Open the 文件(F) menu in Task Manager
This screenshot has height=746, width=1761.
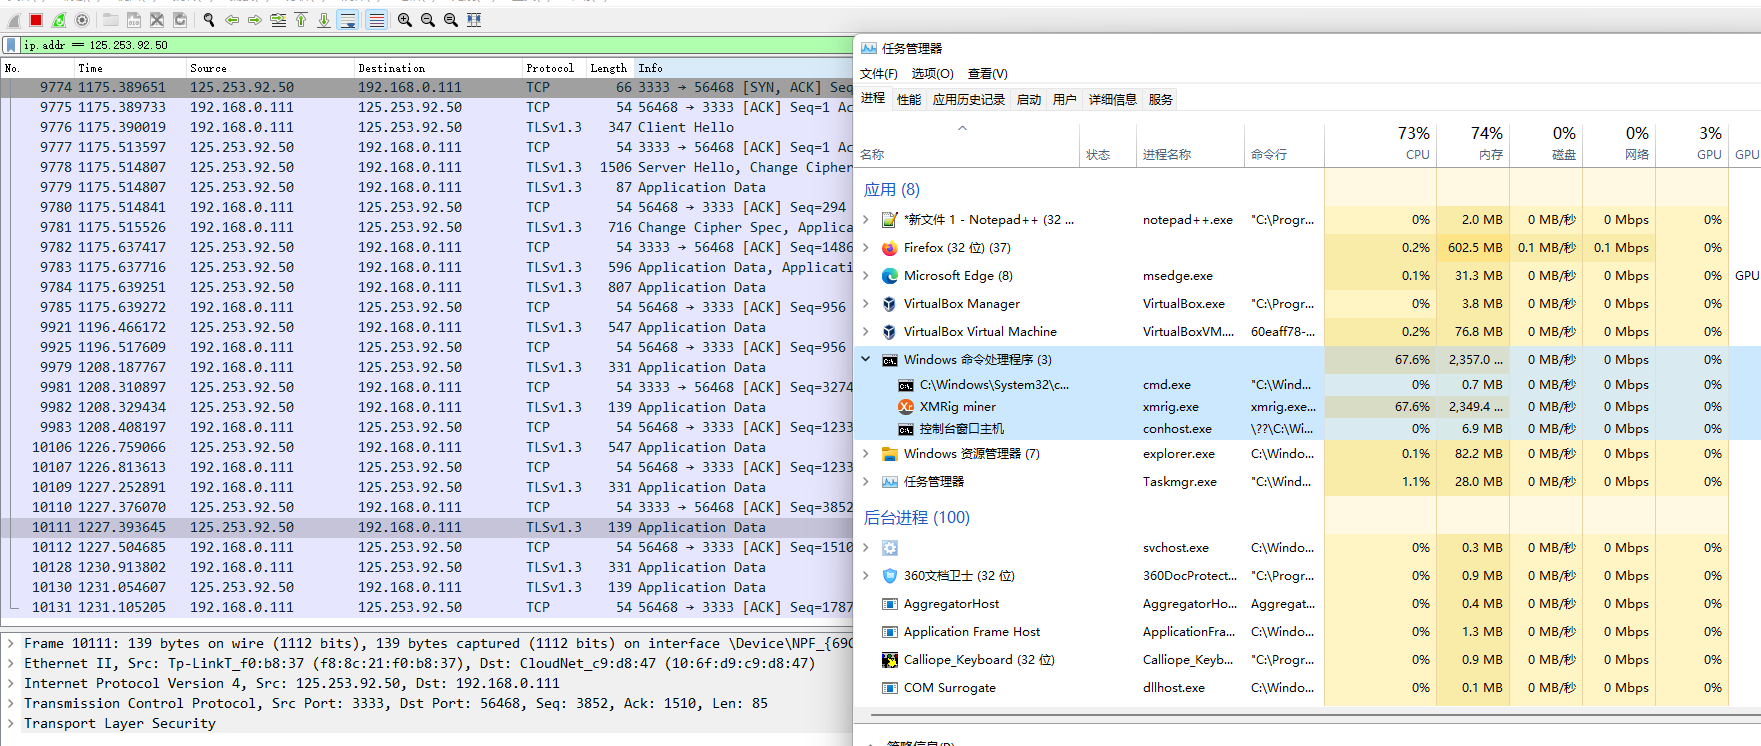(x=879, y=74)
